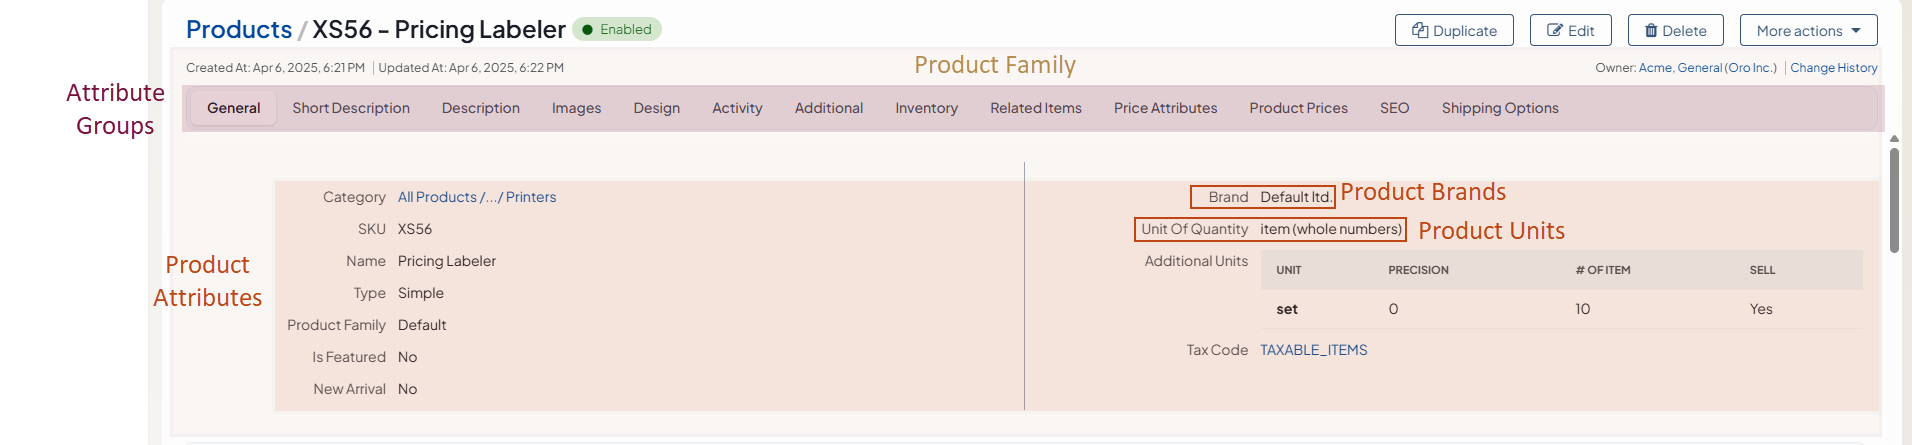
Task: Show the Product Prices tab
Action: (x=1298, y=108)
